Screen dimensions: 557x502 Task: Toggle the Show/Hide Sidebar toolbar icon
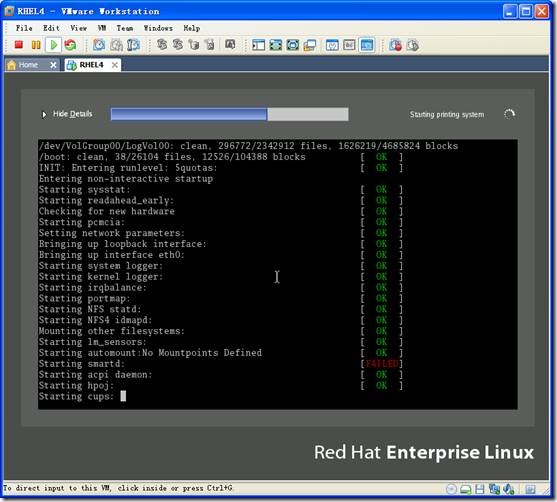pyautogui.click(x=259, y=45)
